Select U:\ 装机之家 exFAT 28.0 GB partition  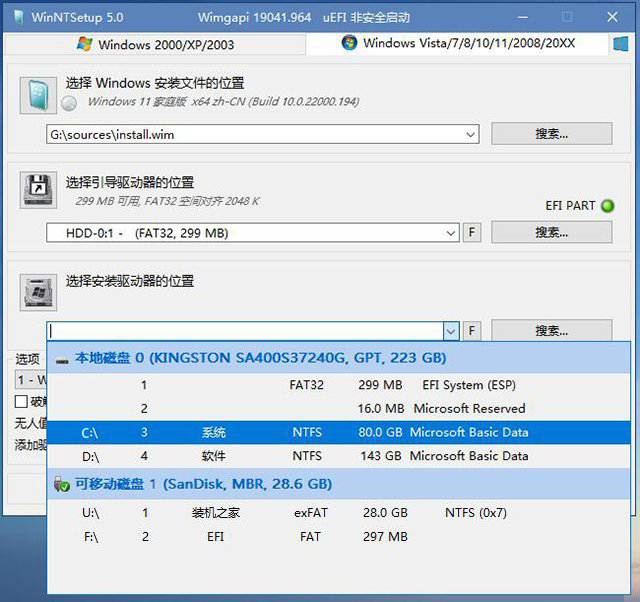338,513
